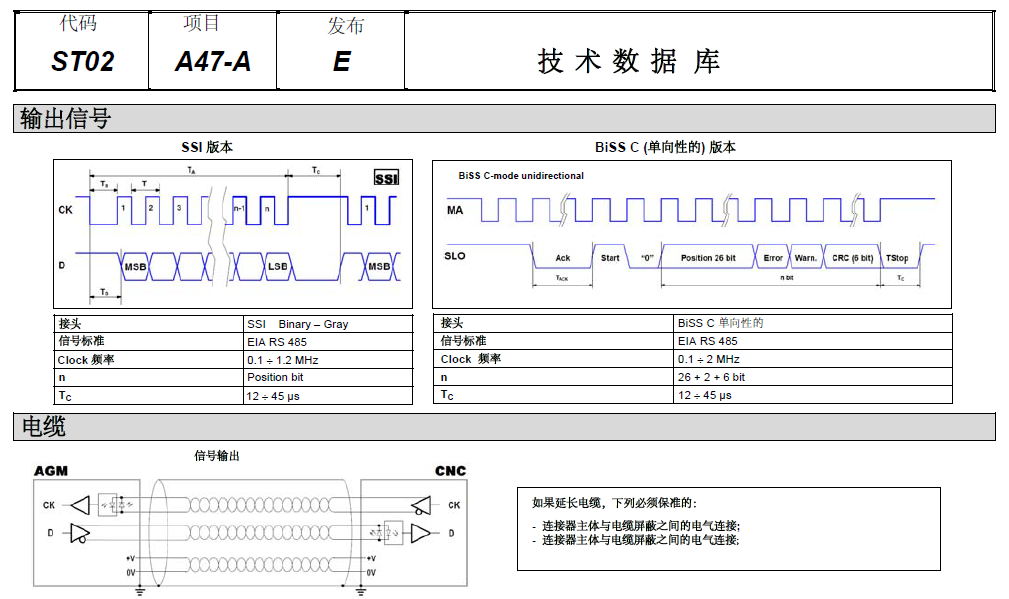Click the AGM side D receiver triangle
The width and height of the screenshot is (1009, 599).
pyautogui.click(x=79, y=533)
